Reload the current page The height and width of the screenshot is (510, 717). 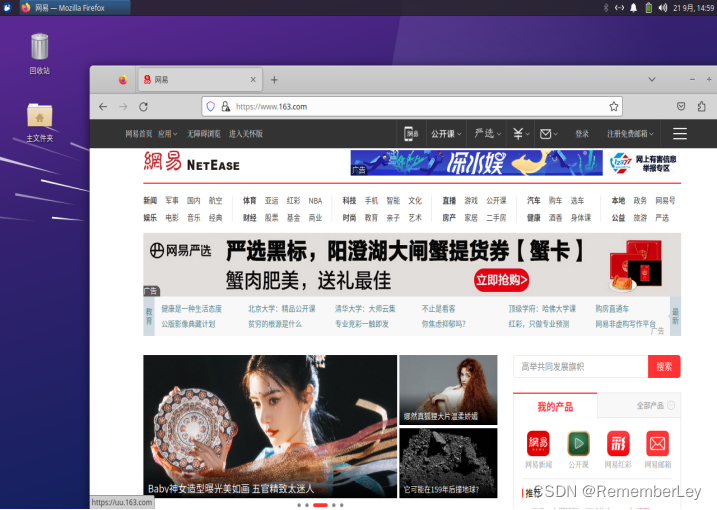144,107
